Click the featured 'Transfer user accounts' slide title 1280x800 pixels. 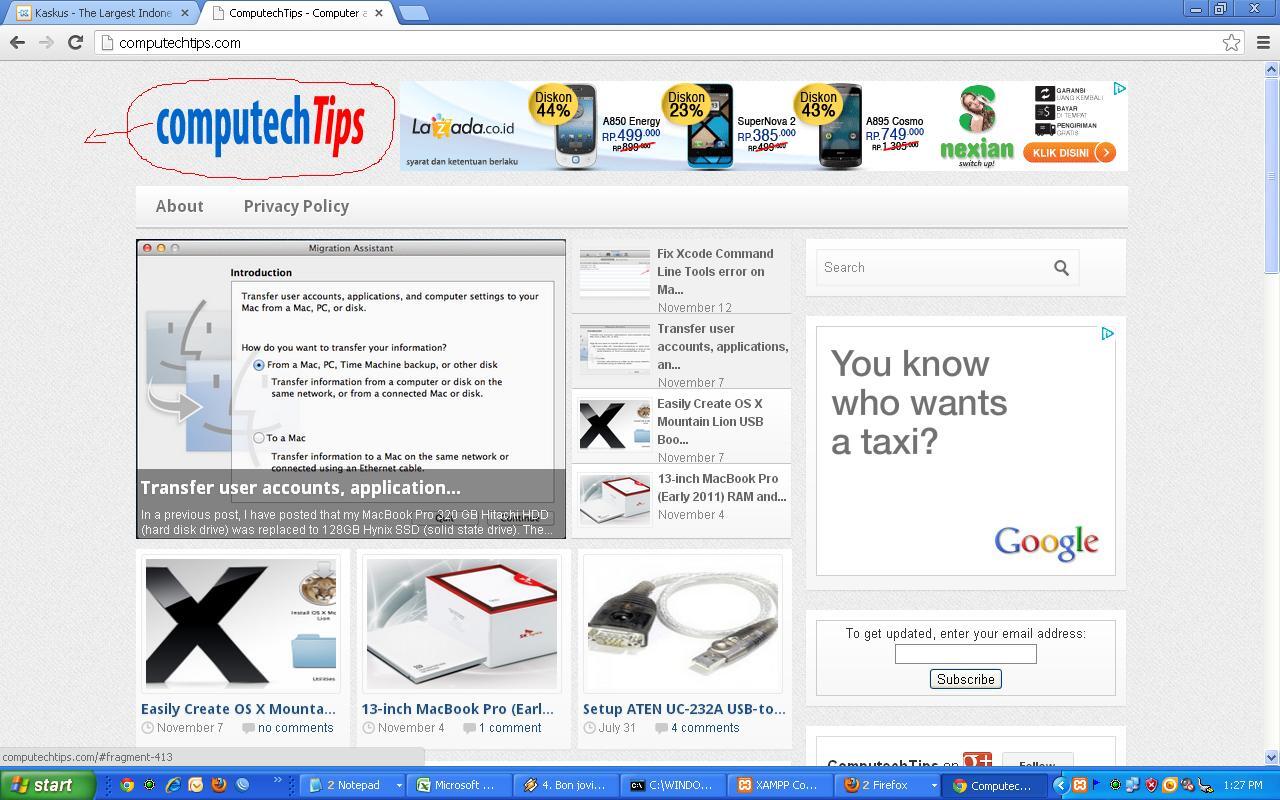click(300, 488)
